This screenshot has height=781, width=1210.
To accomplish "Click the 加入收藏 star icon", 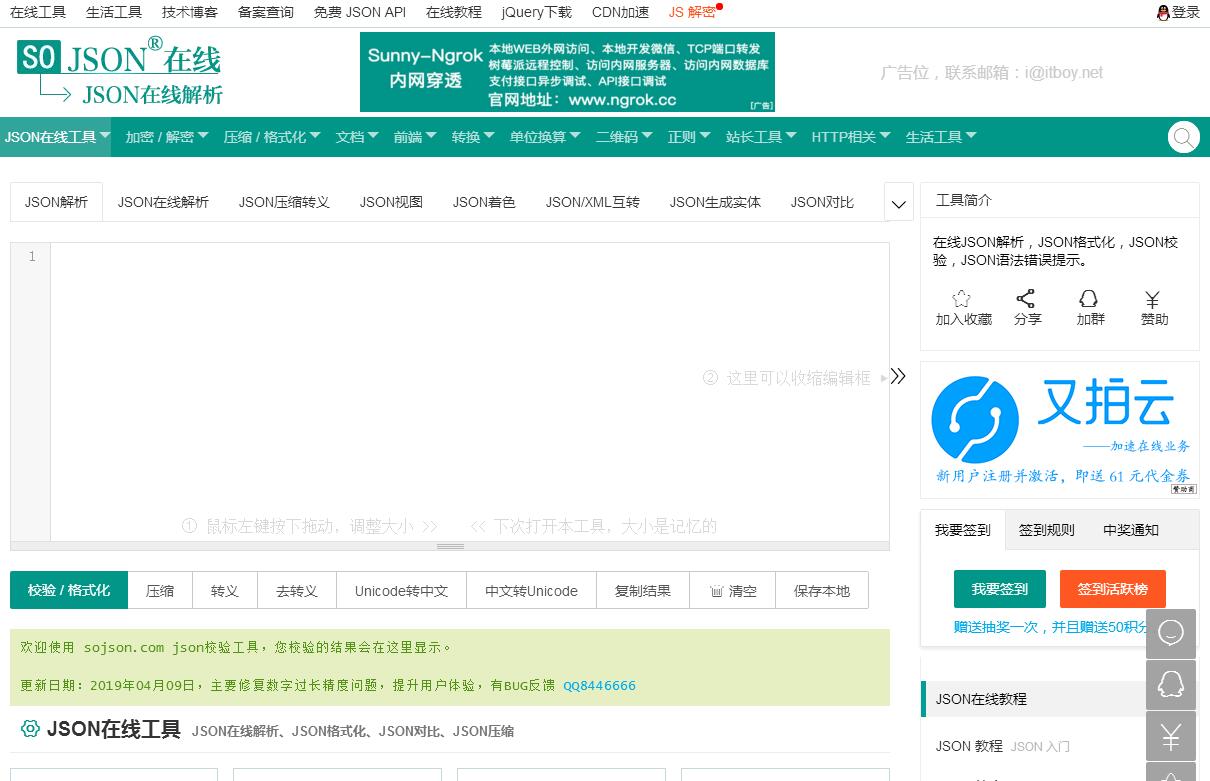I will click(961, 299).
